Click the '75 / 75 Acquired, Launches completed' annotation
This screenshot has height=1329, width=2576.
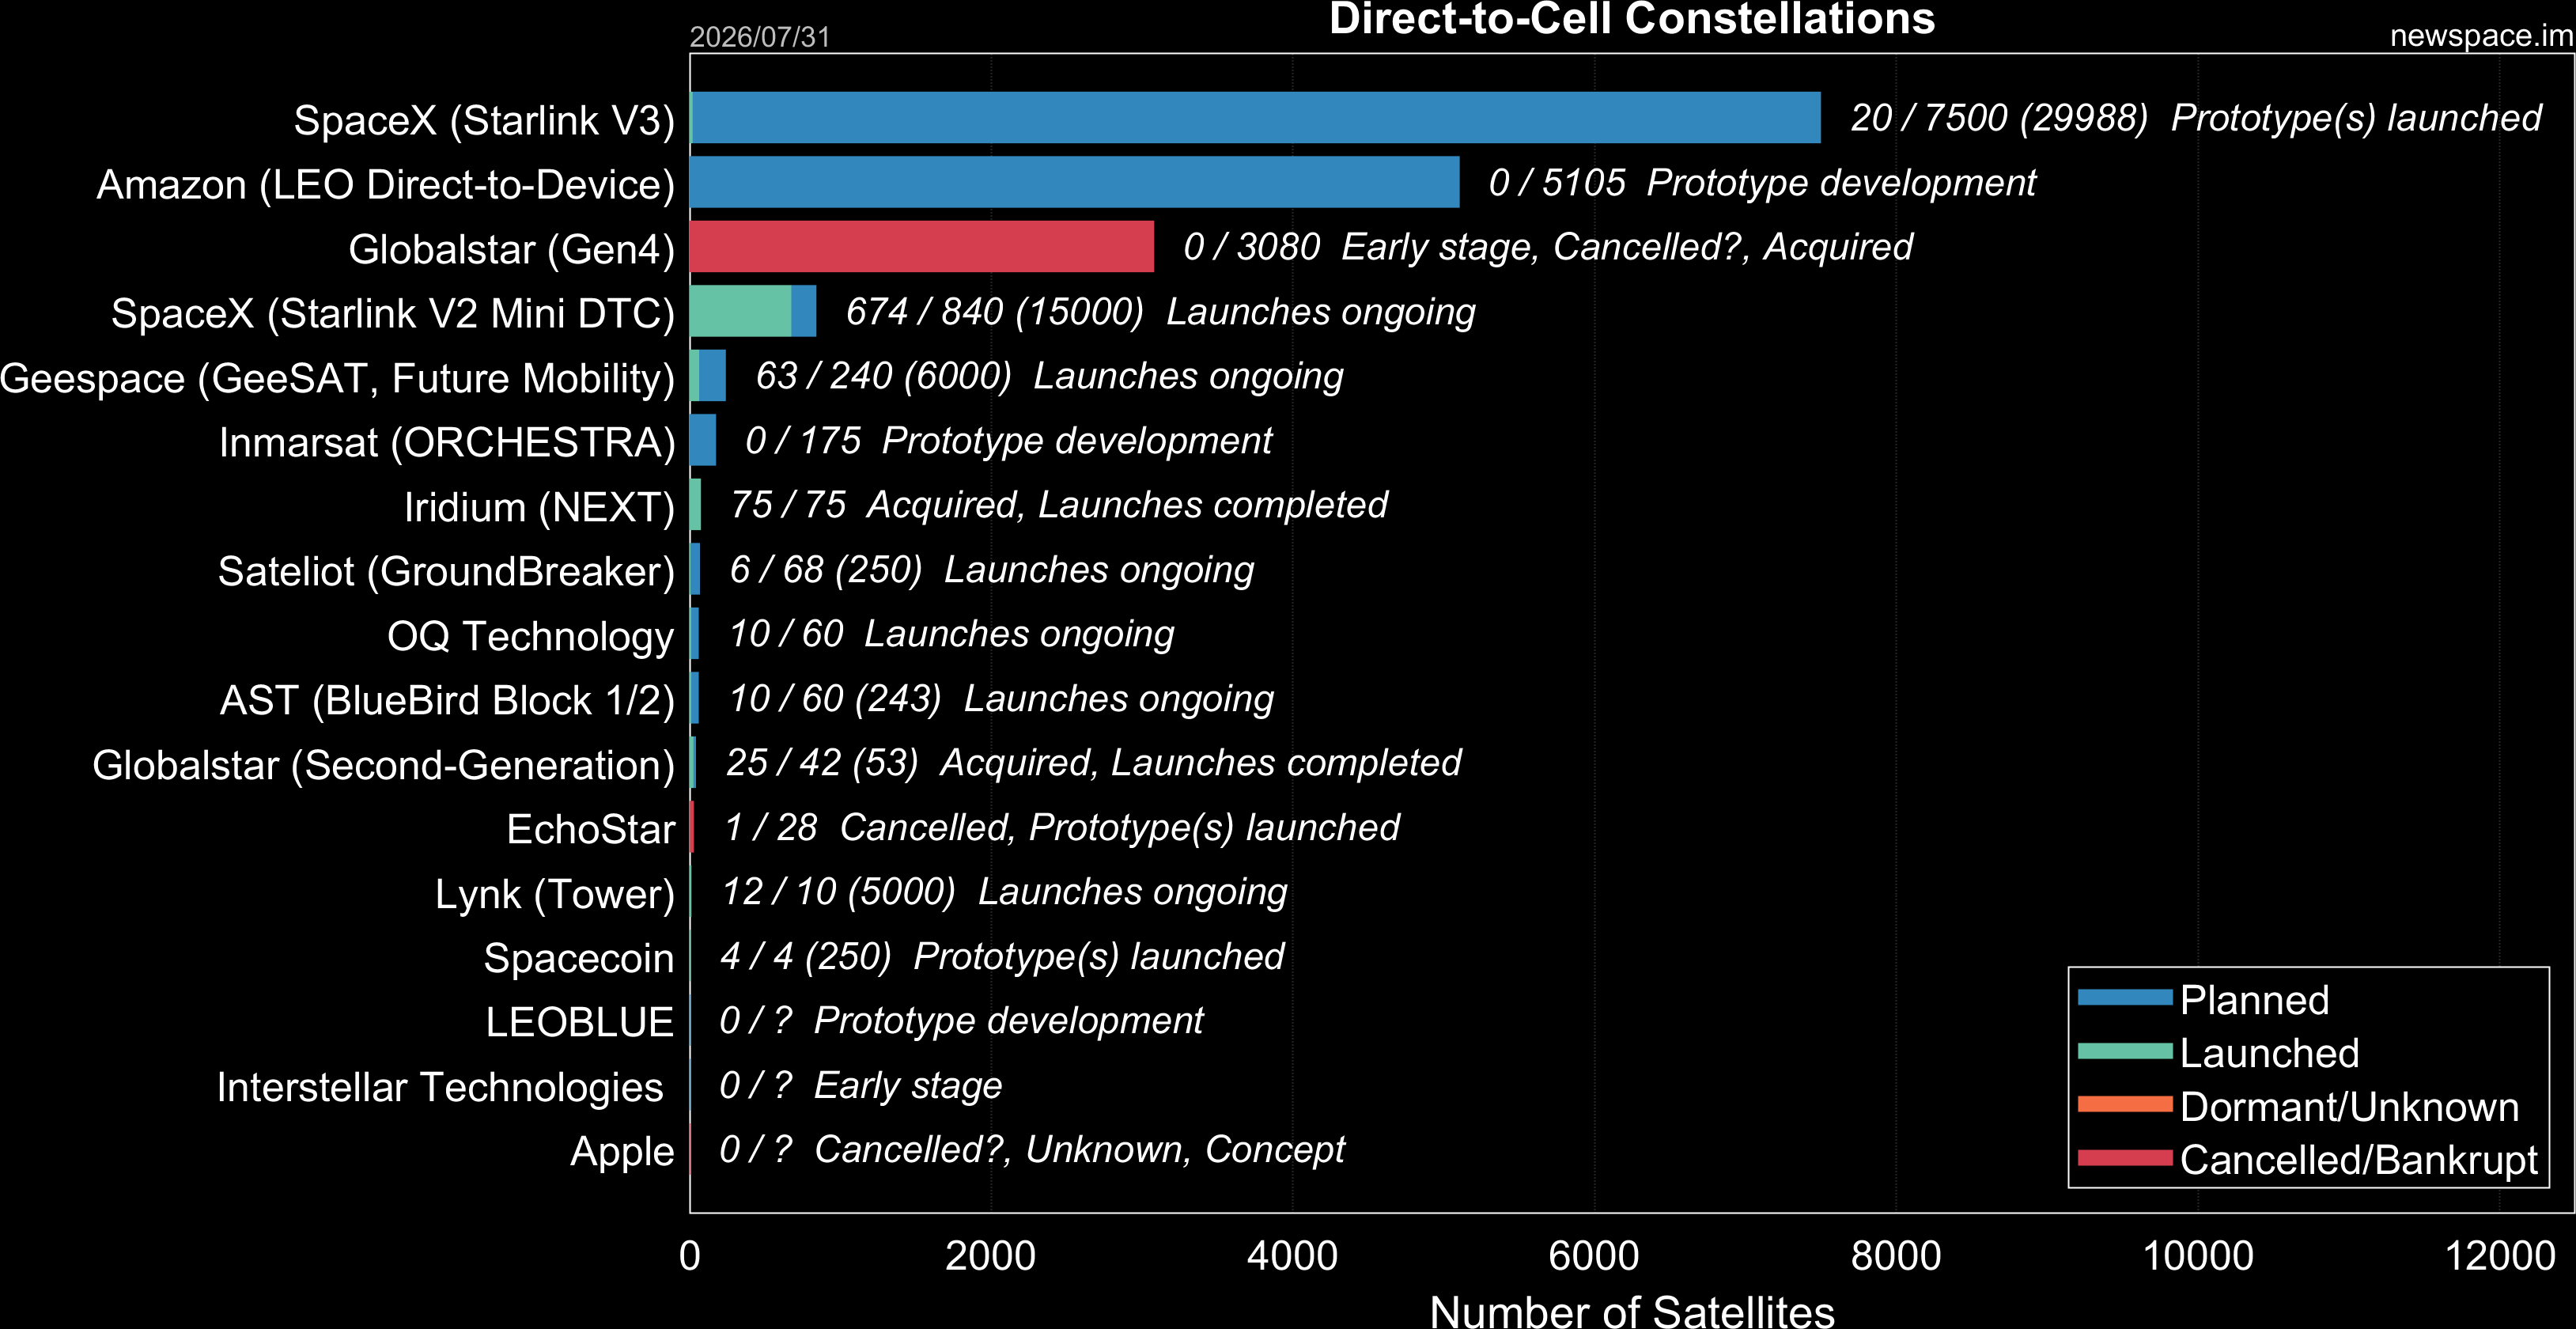(1059, 505)
